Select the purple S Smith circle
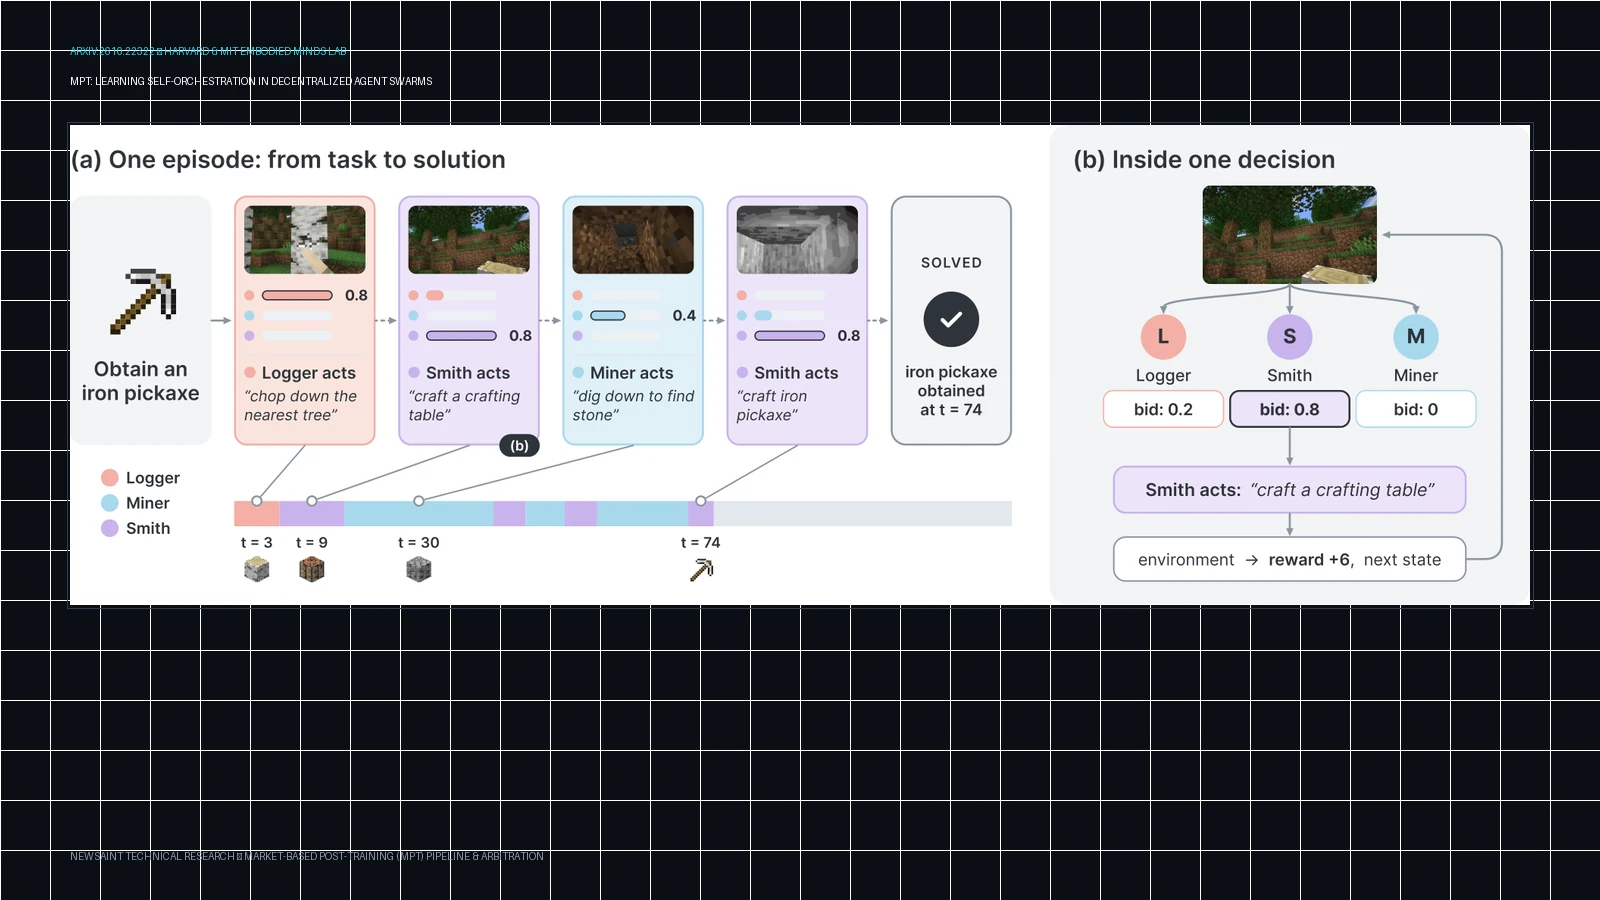 pos(1289,337)
